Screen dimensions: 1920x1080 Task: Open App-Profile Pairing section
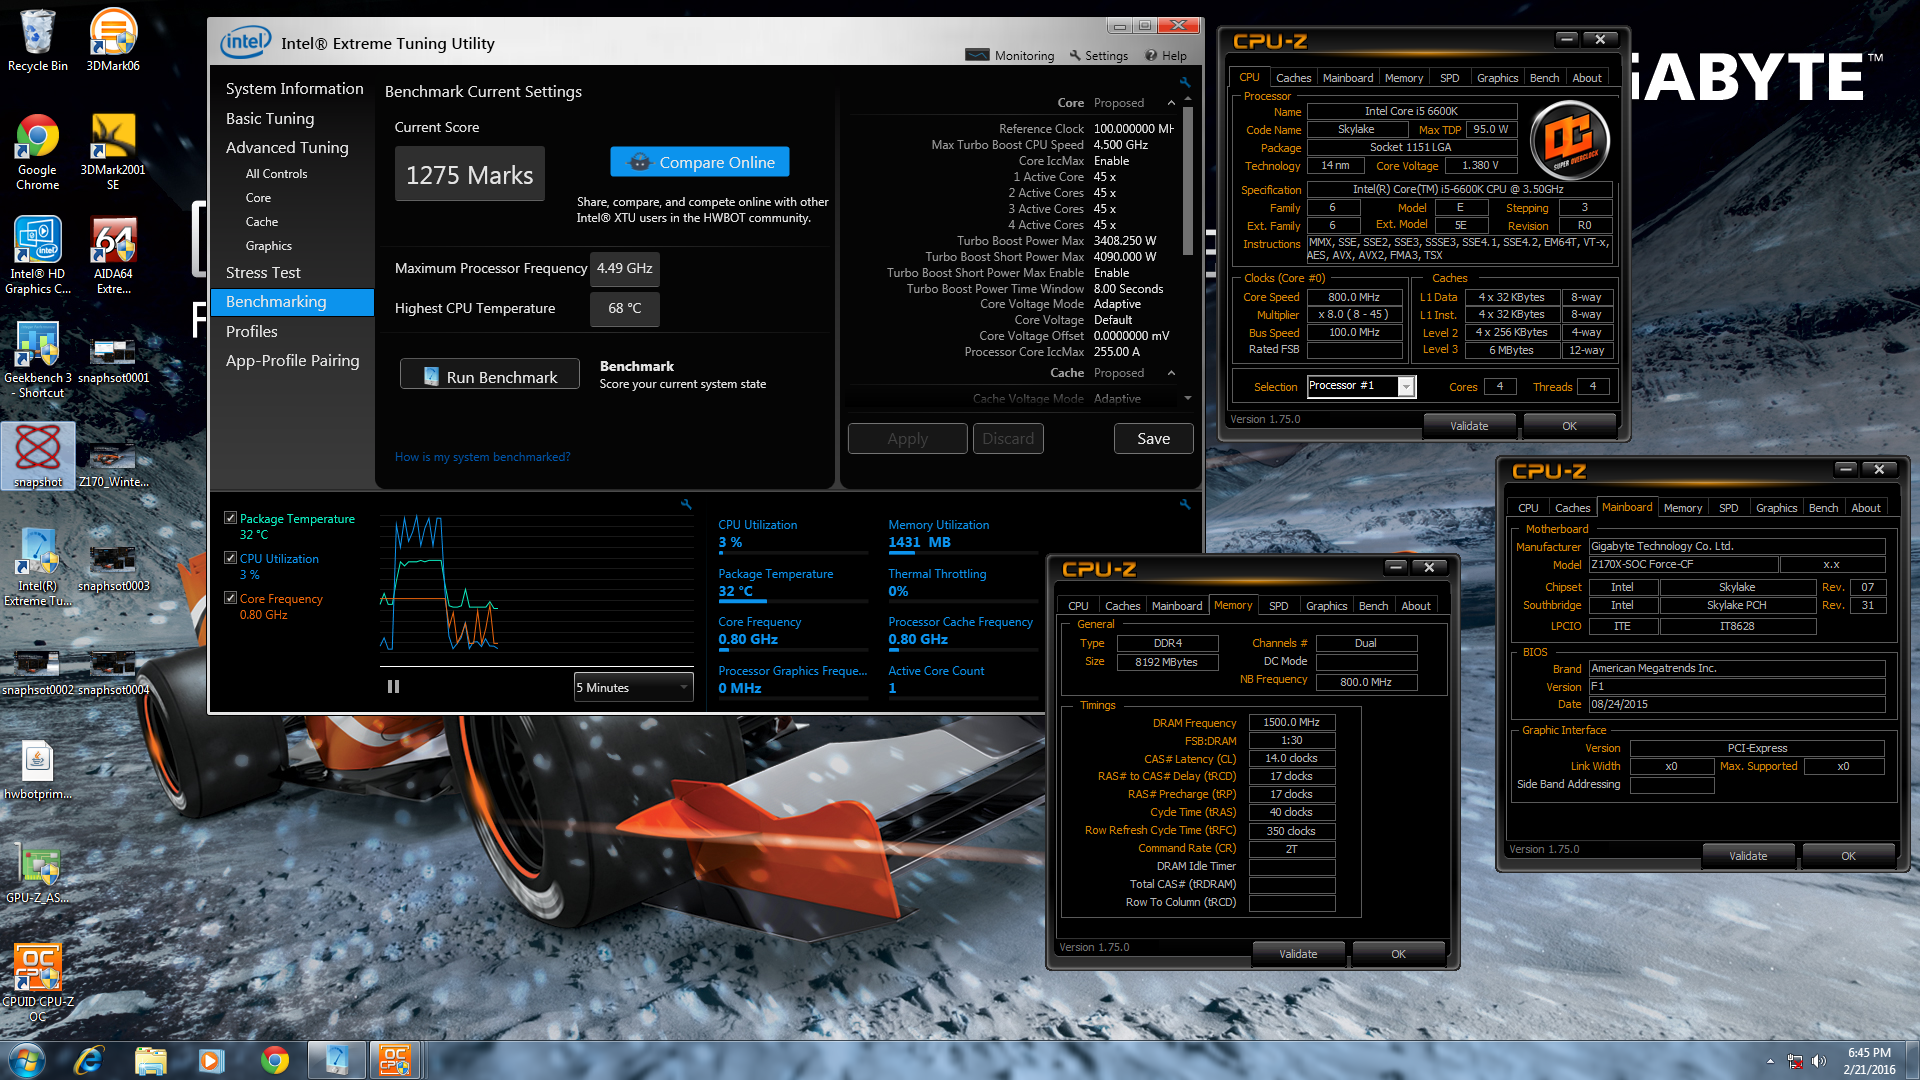click(292, 360)
